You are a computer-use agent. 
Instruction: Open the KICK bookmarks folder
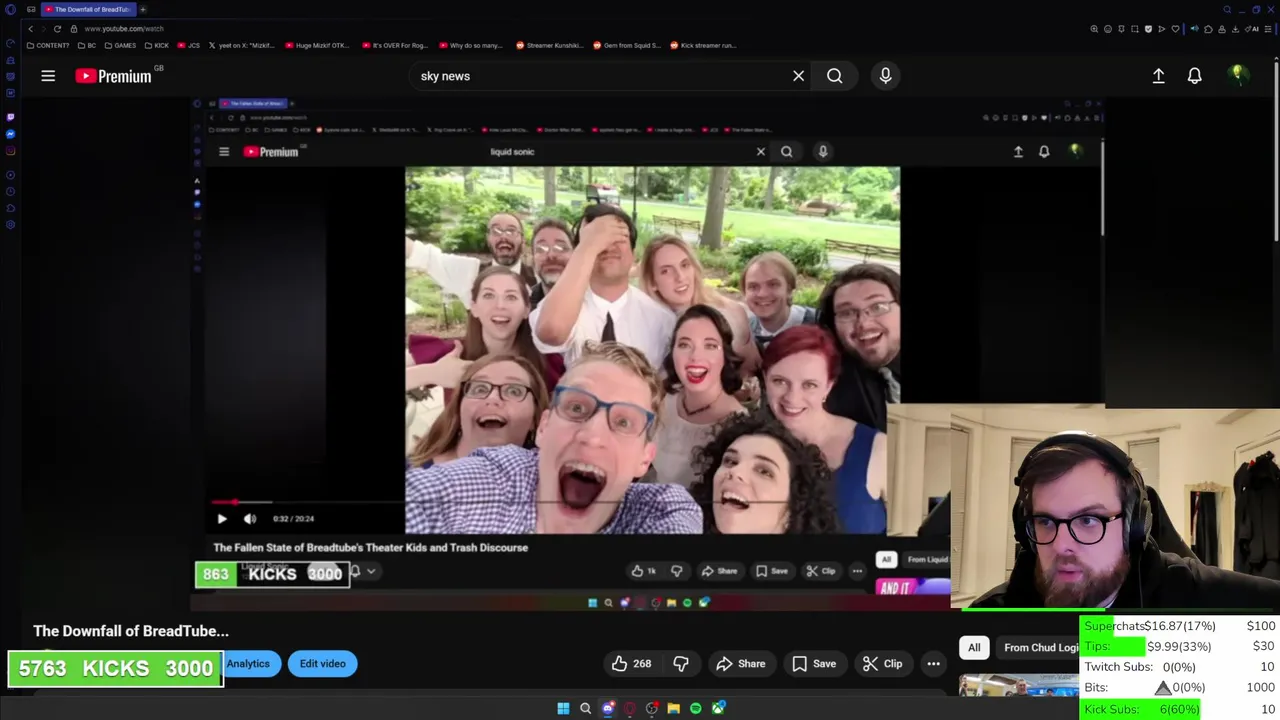(157, 45)
